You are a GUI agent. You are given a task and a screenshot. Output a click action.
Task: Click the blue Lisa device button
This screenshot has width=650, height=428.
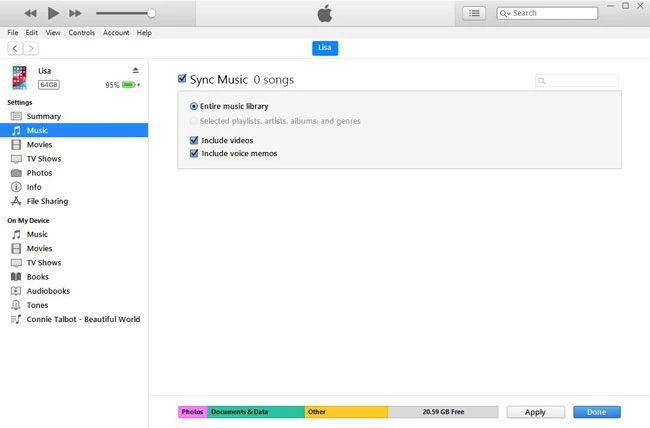pos(325,48)
